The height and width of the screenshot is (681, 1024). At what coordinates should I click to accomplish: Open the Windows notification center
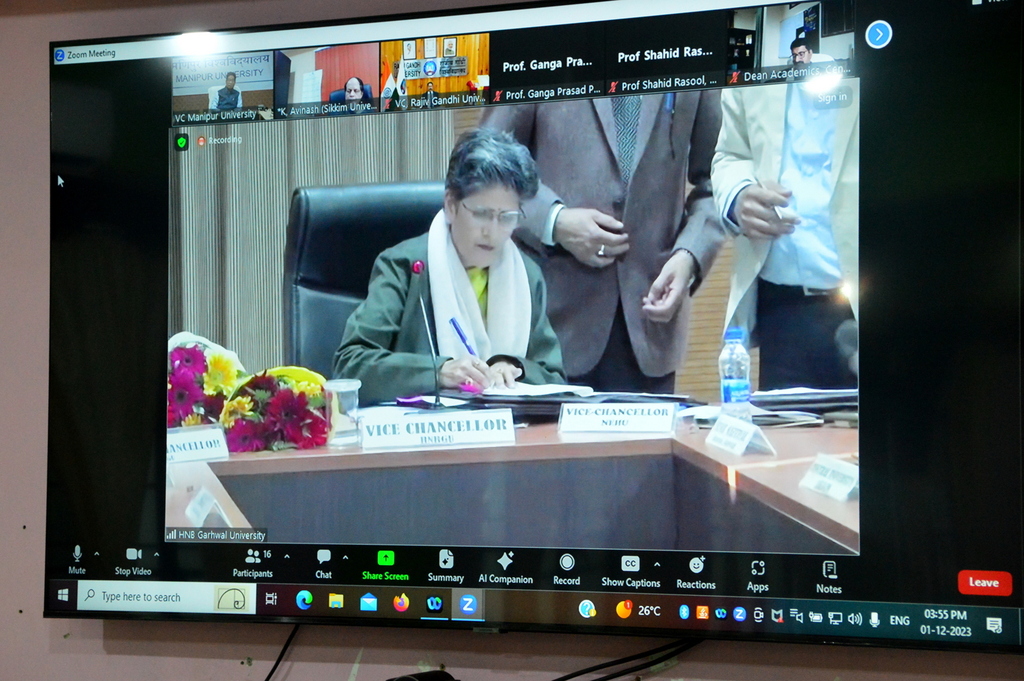click(994, 626)
